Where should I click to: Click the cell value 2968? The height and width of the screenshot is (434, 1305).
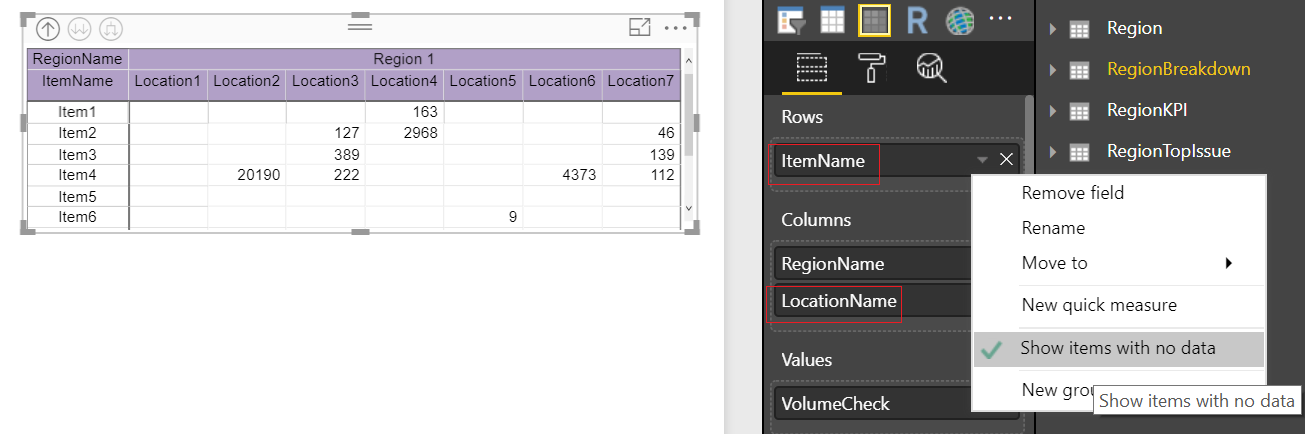pyautogui.click(x=419, y=133)
